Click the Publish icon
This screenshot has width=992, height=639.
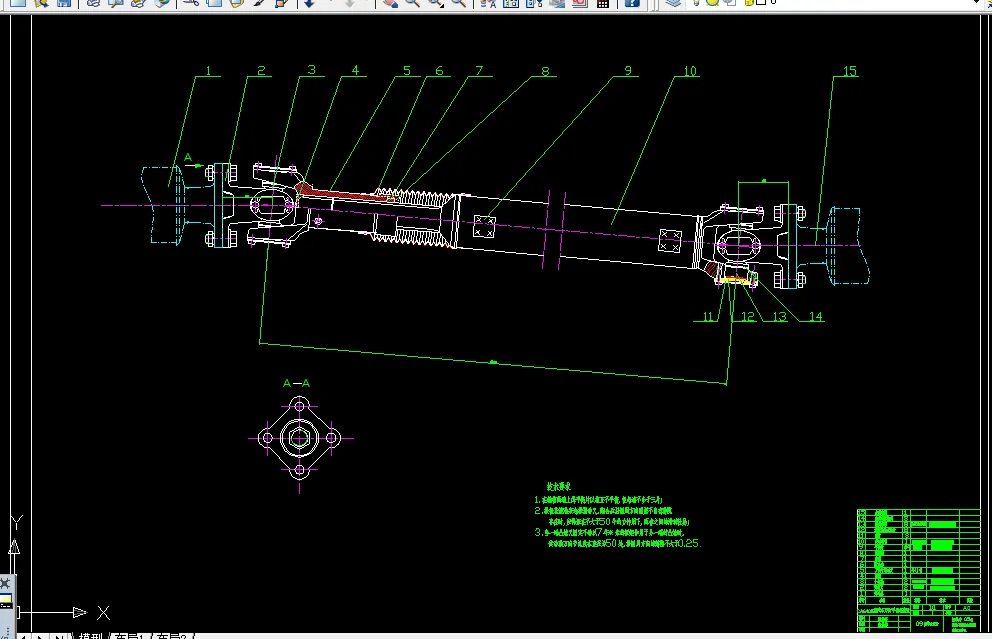139,3
